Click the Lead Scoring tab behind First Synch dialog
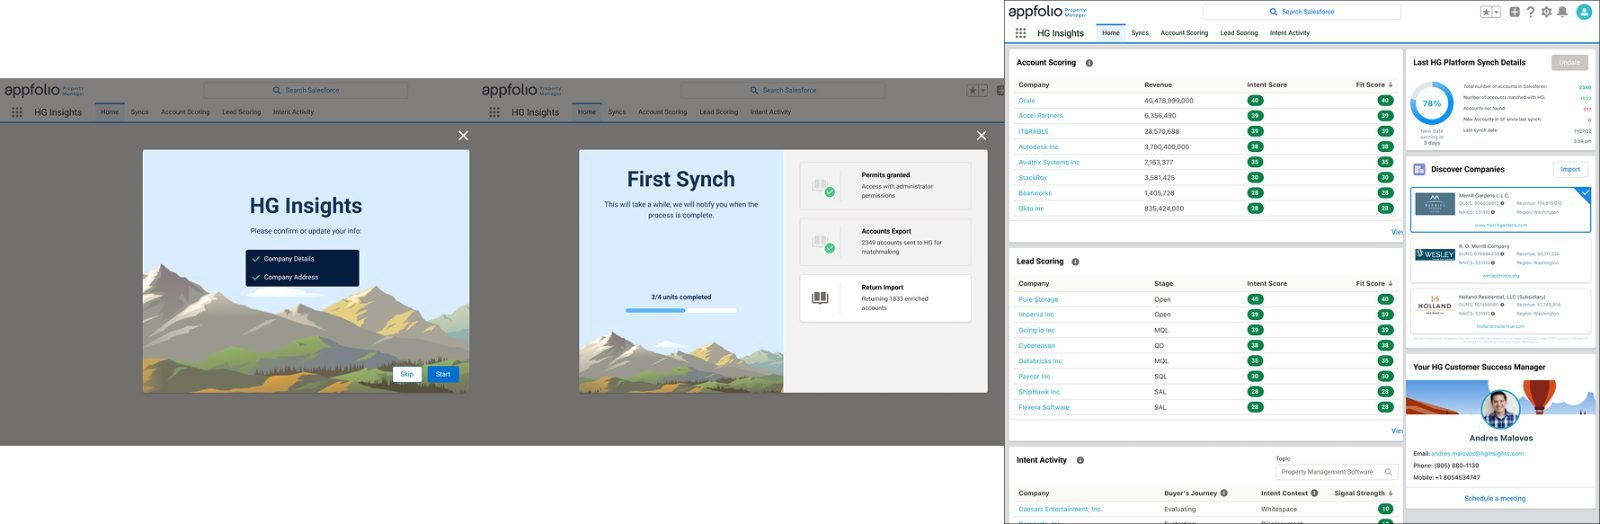Viewport: 1600px width, 524px height. coord(718,112)
